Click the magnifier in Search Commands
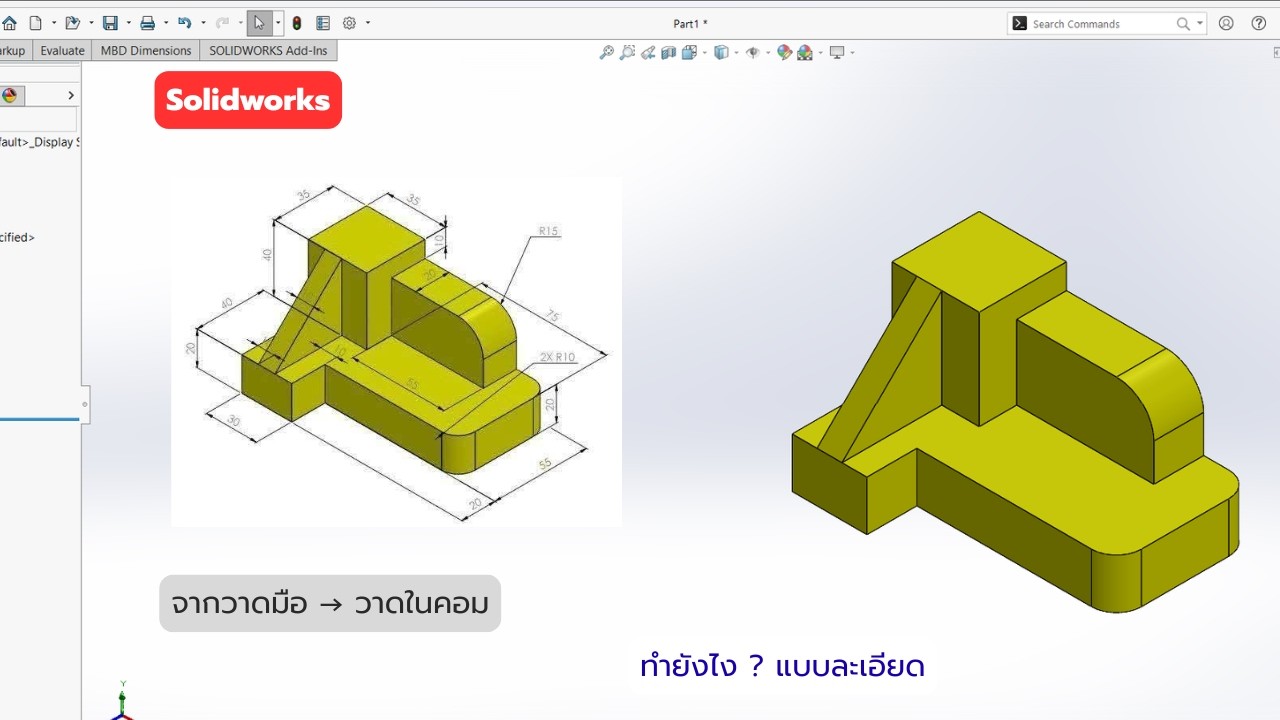Image resolution: width=1280 pixels, height=720 pixels. click(1183, 24)
